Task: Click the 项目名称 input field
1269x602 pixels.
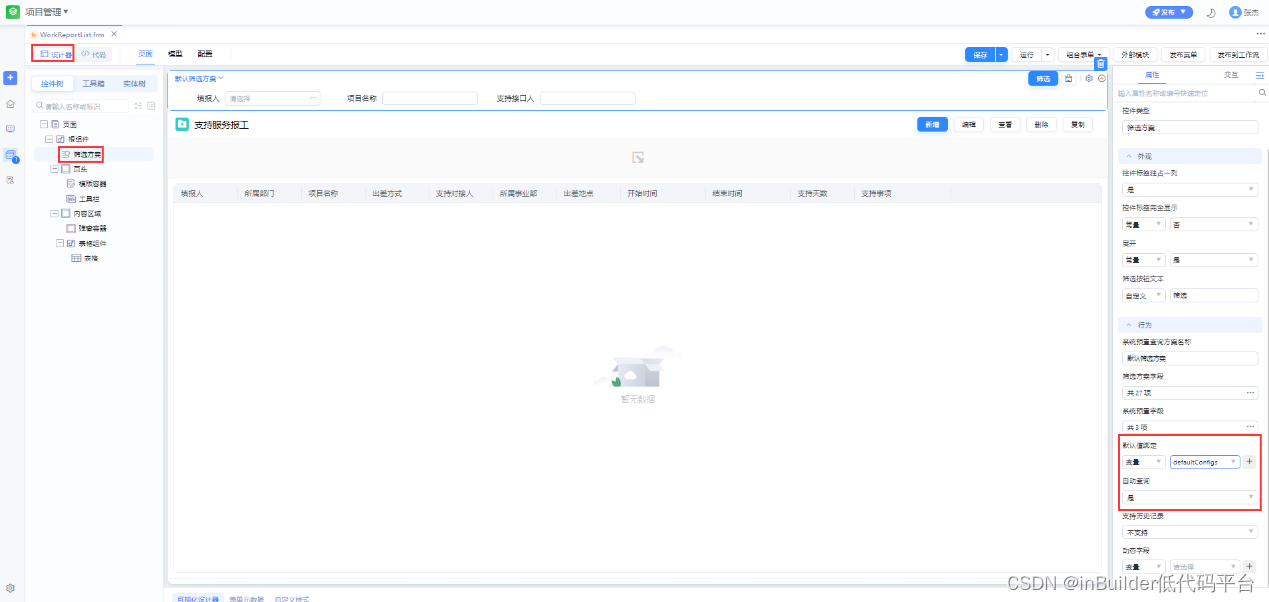Action: (429, 98)
